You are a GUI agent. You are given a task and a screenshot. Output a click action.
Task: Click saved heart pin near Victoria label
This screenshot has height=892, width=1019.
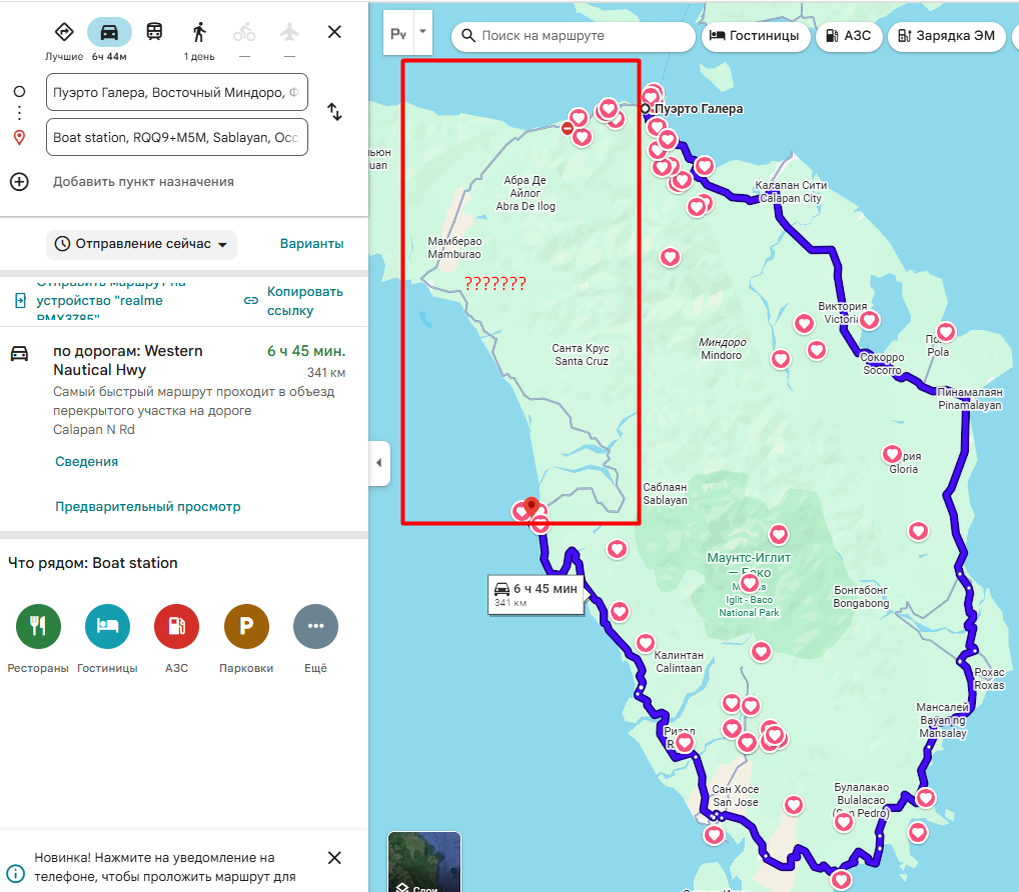[870, 319]
